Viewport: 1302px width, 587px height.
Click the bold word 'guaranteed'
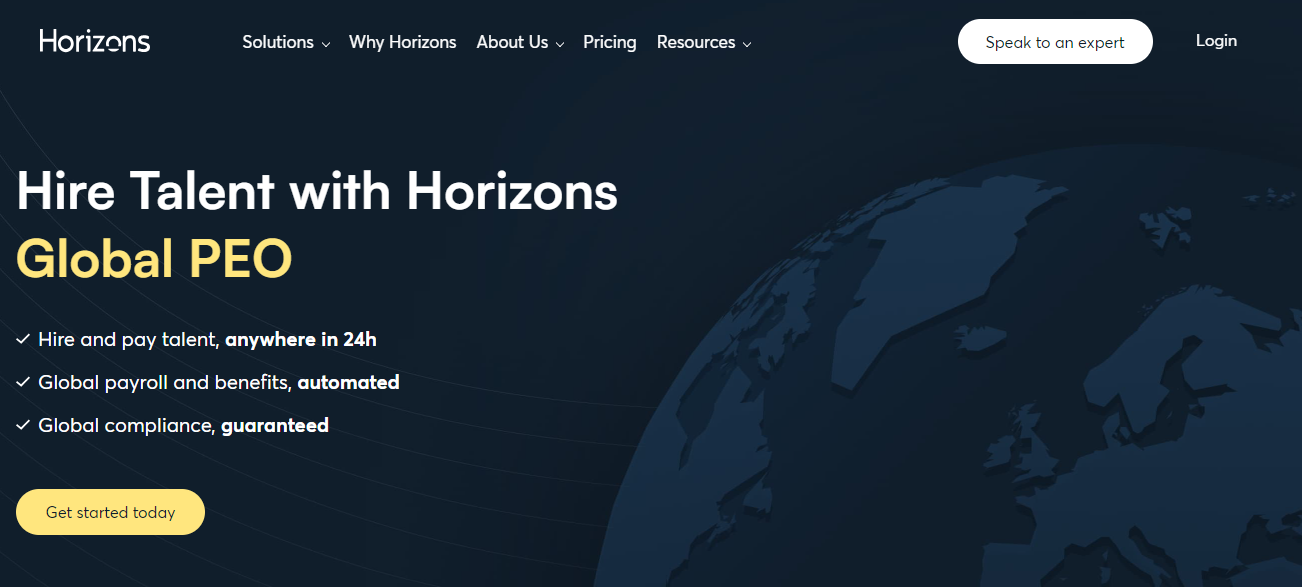pos(275,425)
